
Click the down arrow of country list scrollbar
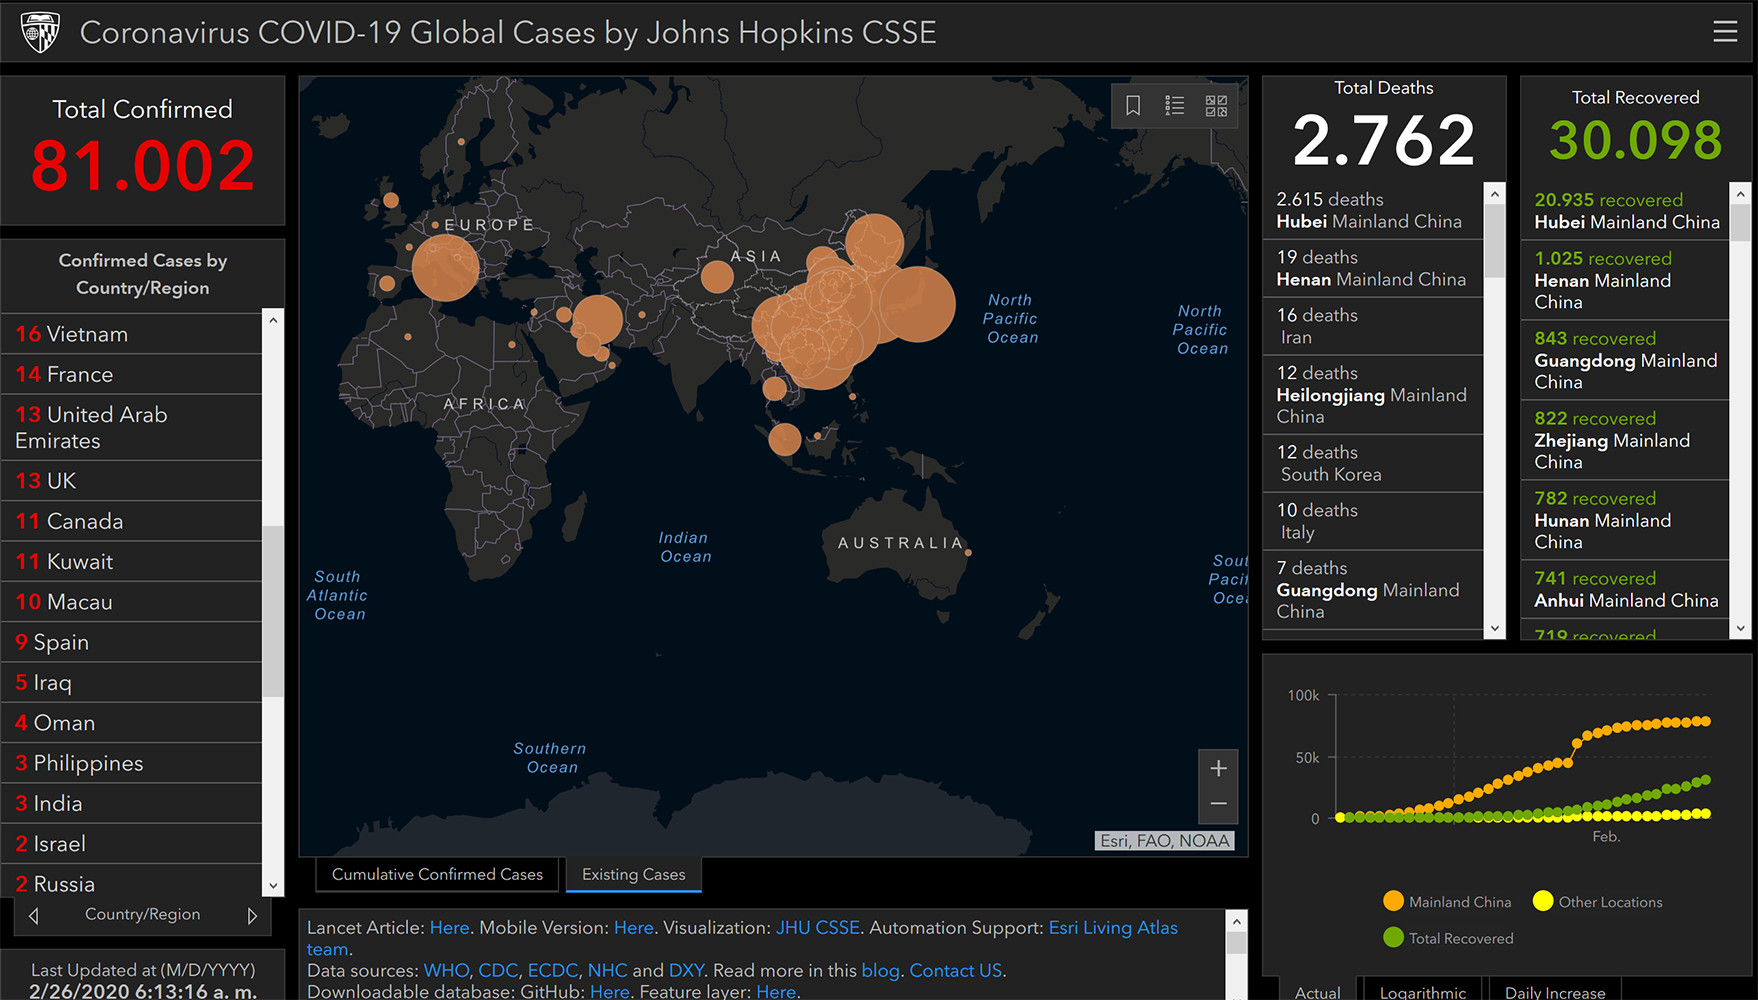(273, 886)
